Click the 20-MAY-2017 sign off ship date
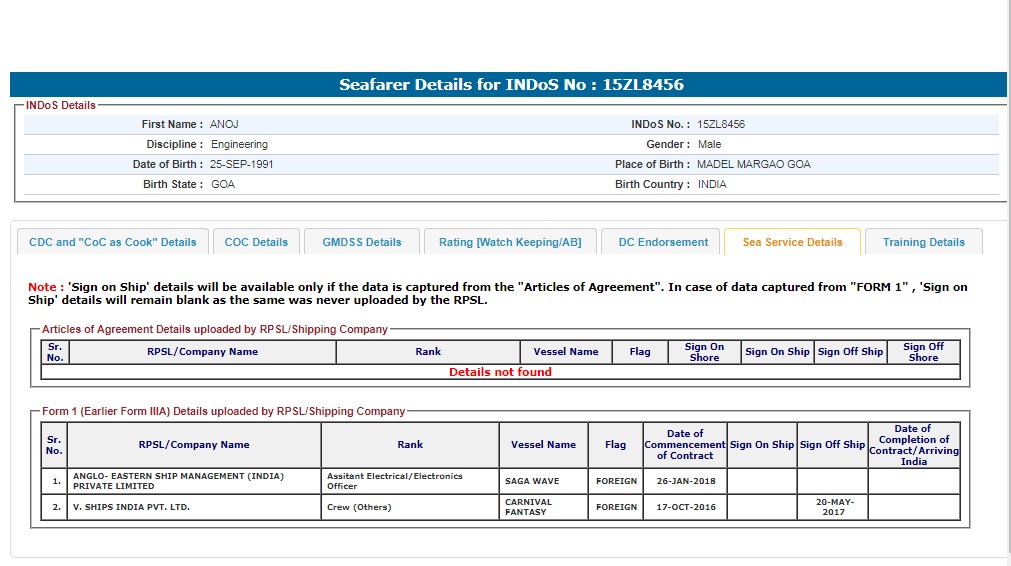 coord(832,507)
